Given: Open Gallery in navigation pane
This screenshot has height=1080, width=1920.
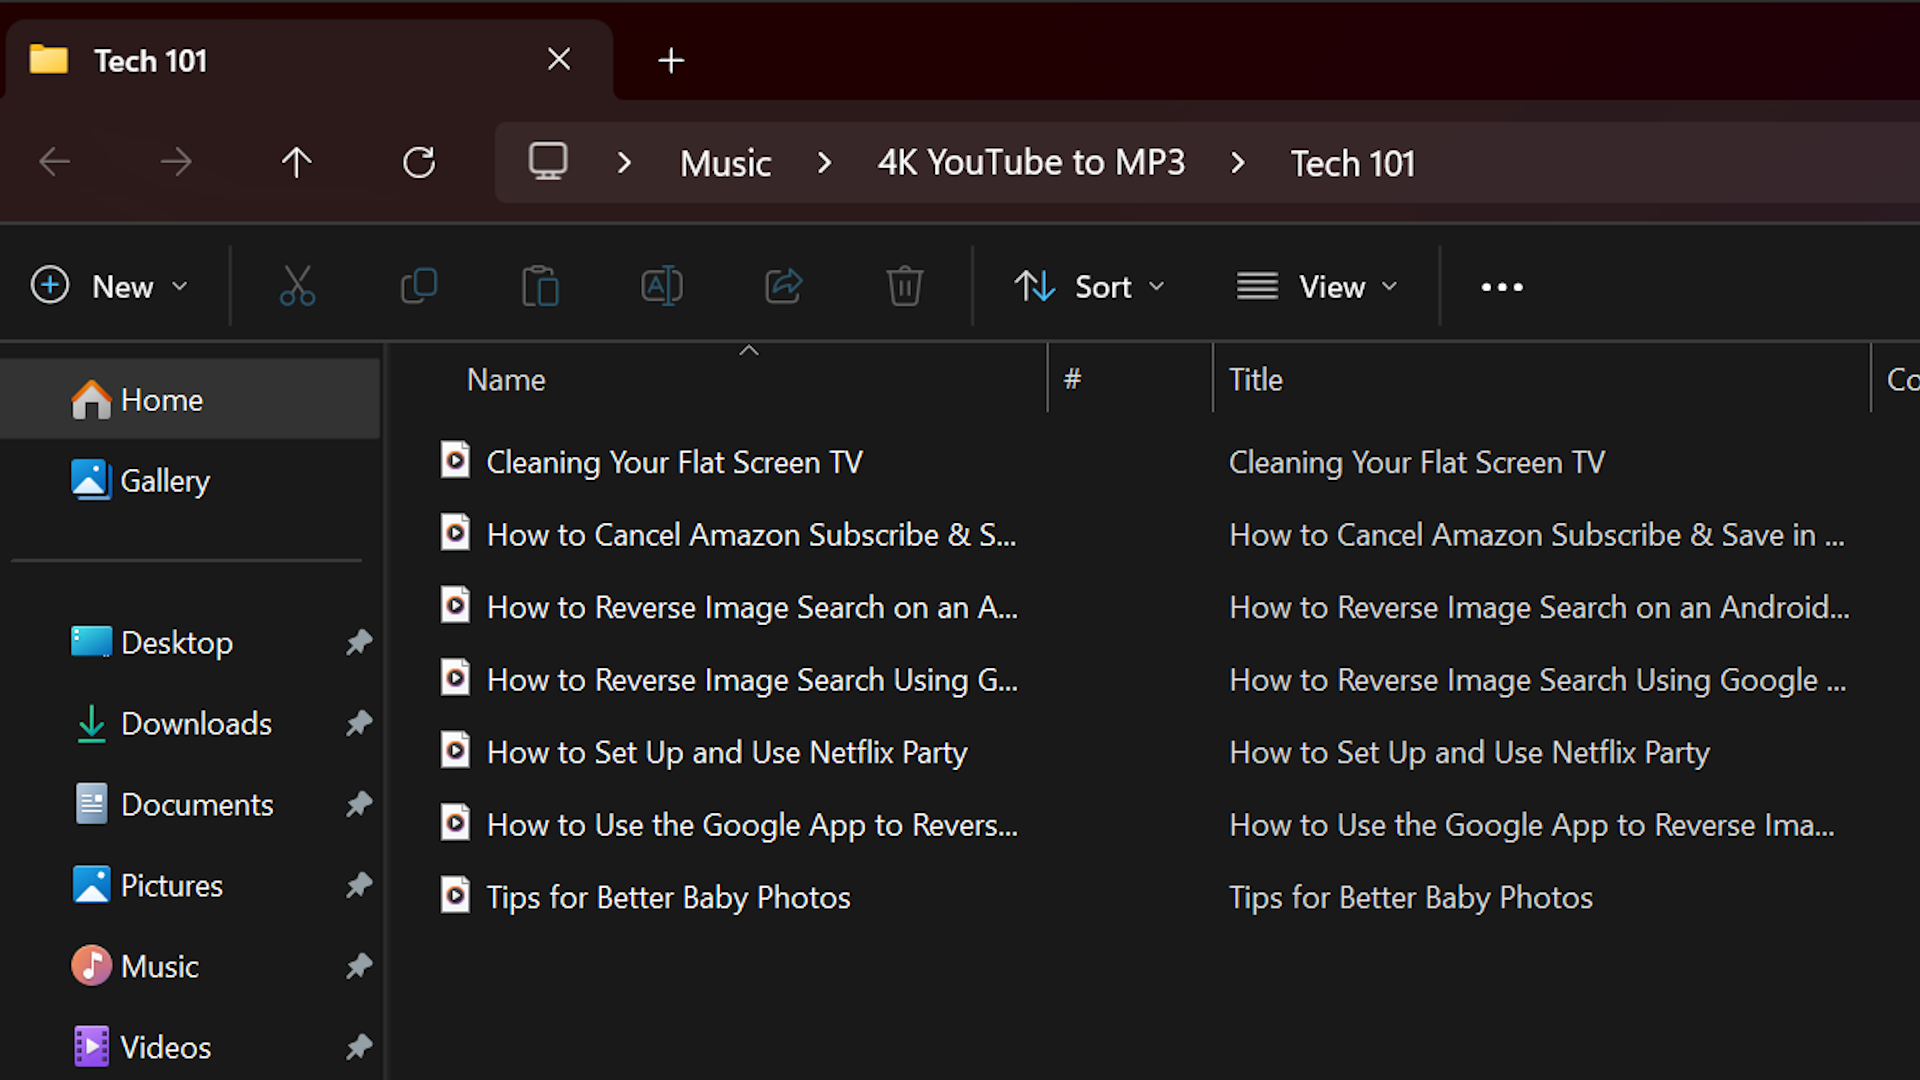Looking at the screenshot, I should pyautogui.click(x=190, y=481).
